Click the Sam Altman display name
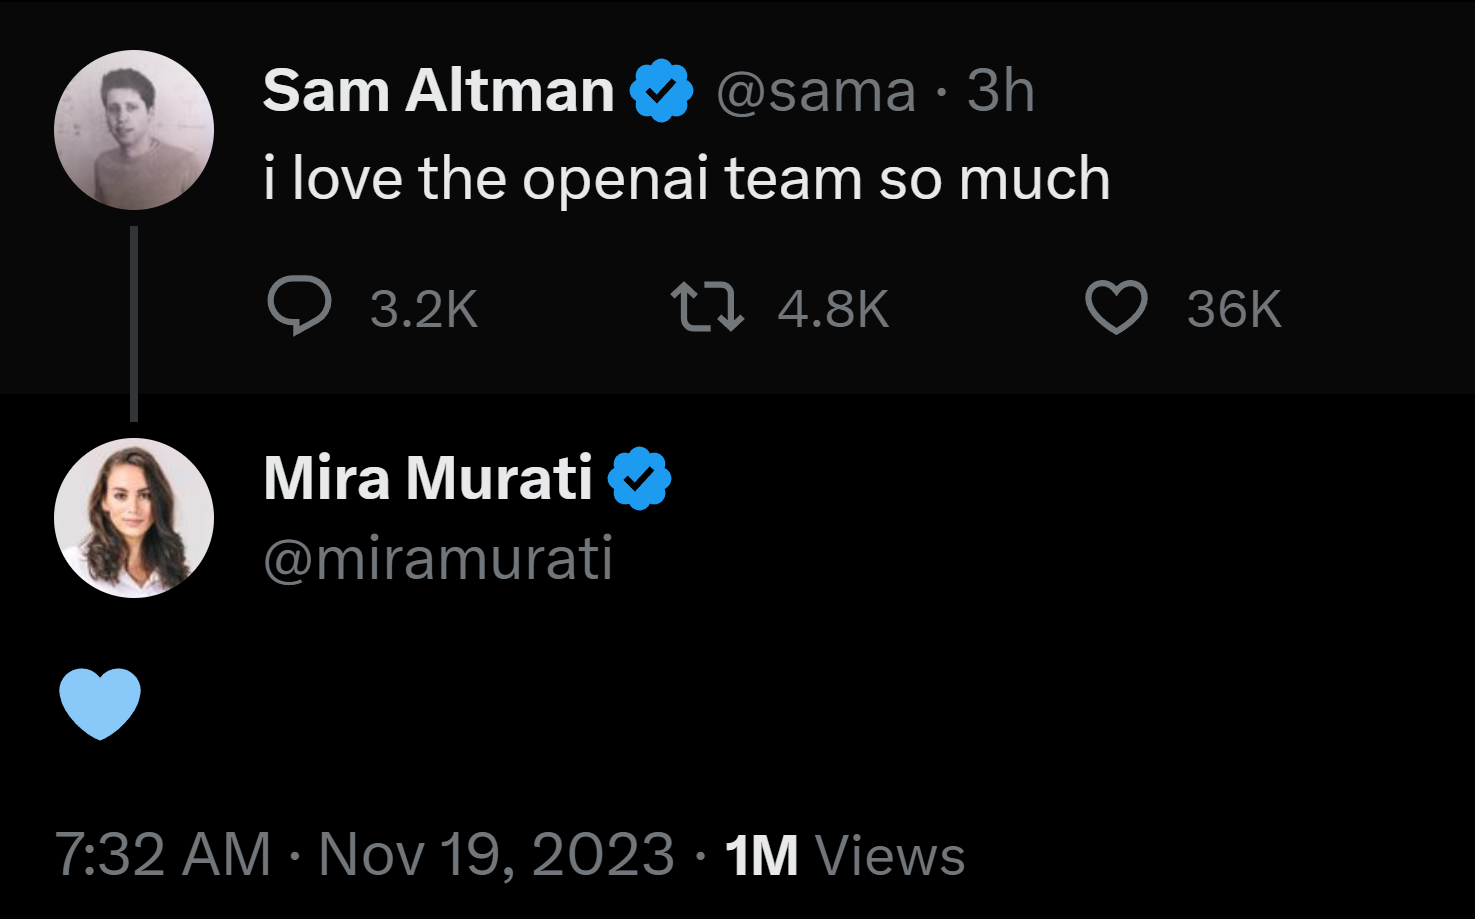 click(x=438, y=91)
